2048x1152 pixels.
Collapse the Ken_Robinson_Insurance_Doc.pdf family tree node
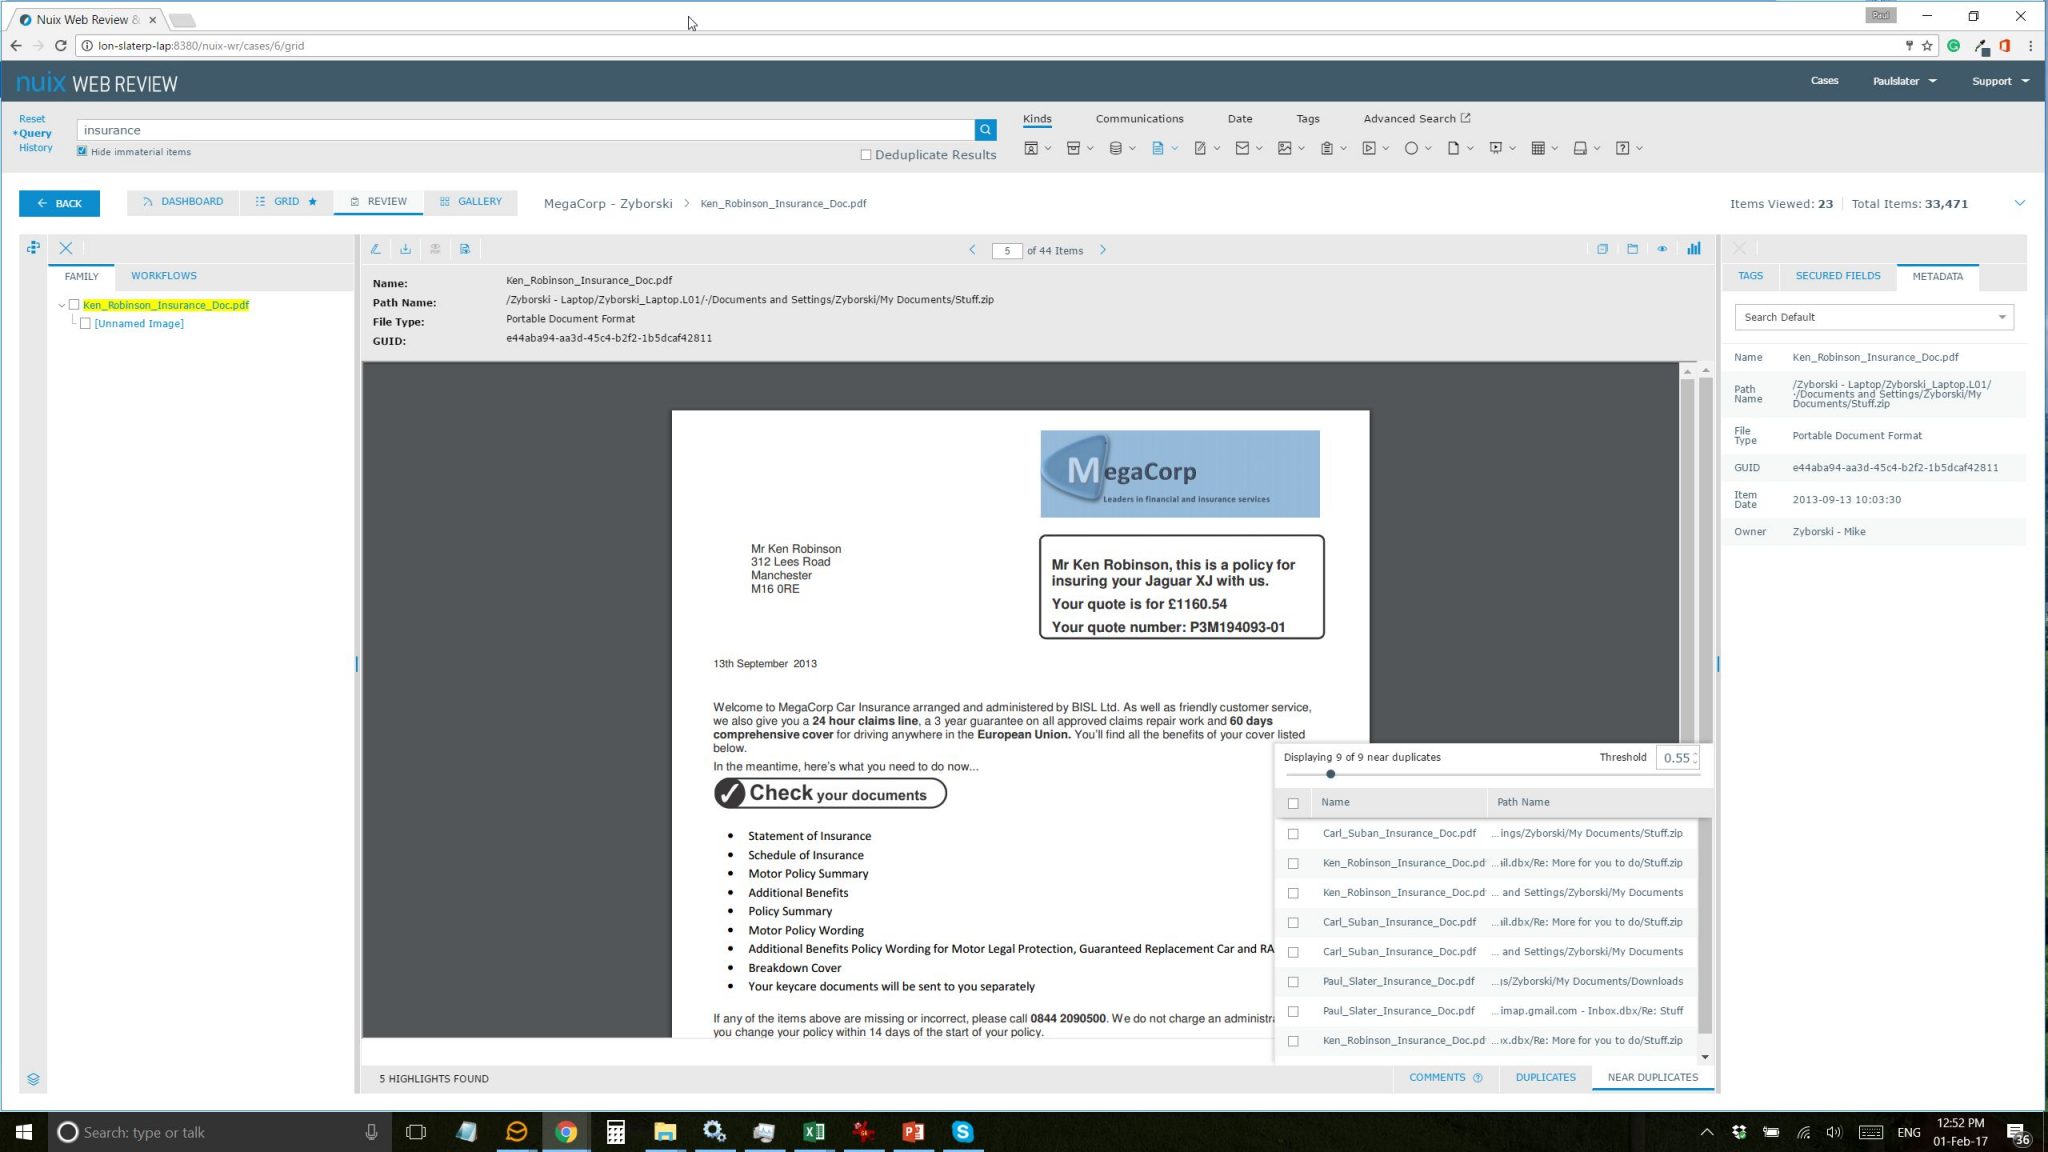[x=62, y=305]
